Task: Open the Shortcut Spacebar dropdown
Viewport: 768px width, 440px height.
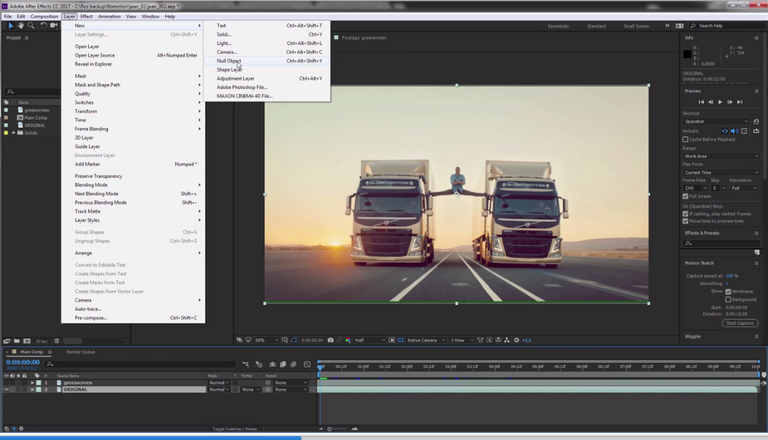Action: 716,122
